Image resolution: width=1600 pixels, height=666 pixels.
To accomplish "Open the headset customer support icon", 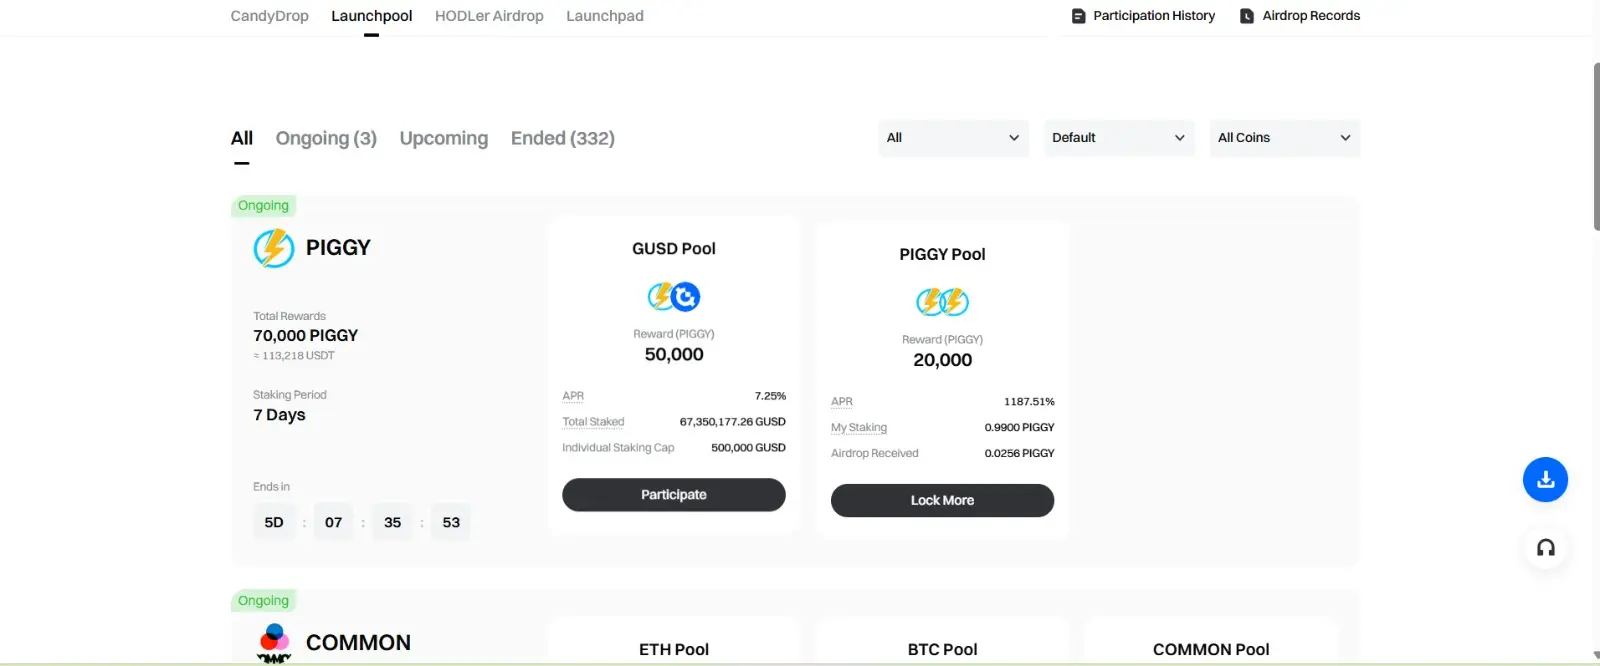I will pyautogui.click(x=1545, y=548).
